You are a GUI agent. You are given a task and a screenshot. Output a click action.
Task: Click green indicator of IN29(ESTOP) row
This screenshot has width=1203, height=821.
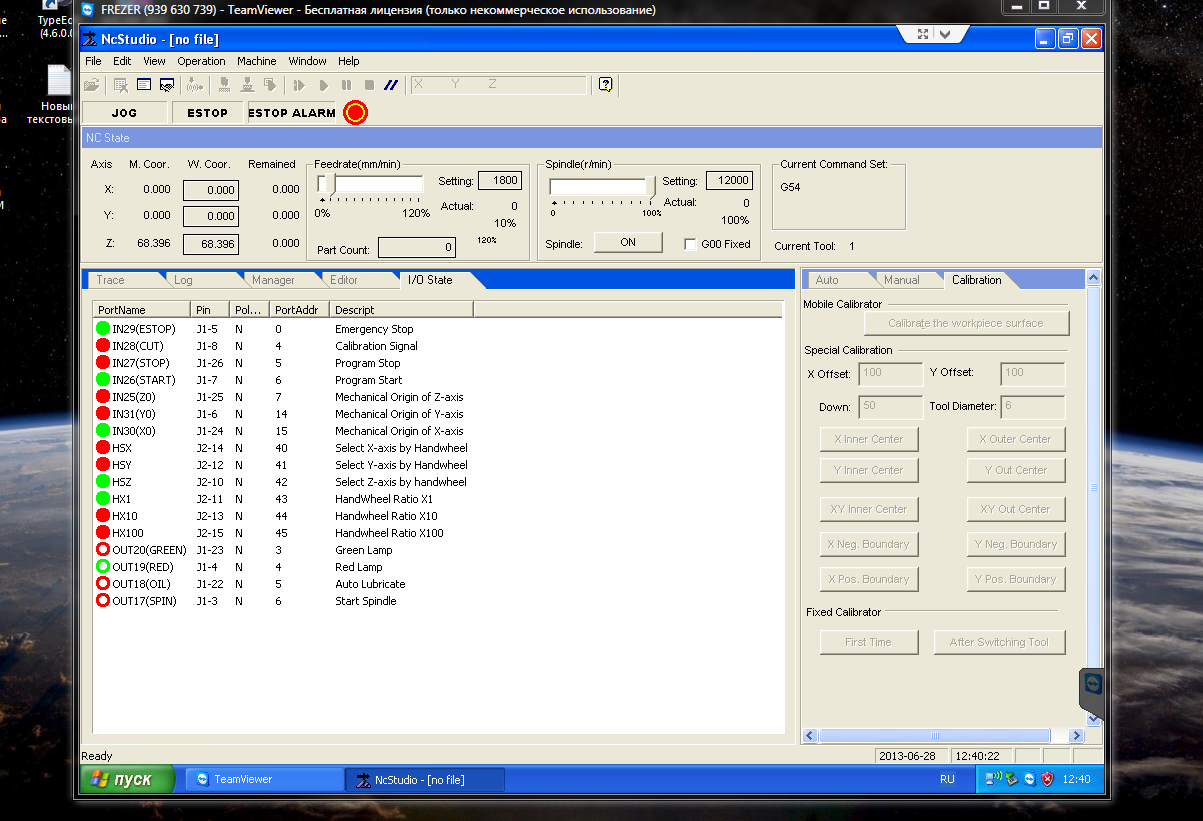(102, 329)
